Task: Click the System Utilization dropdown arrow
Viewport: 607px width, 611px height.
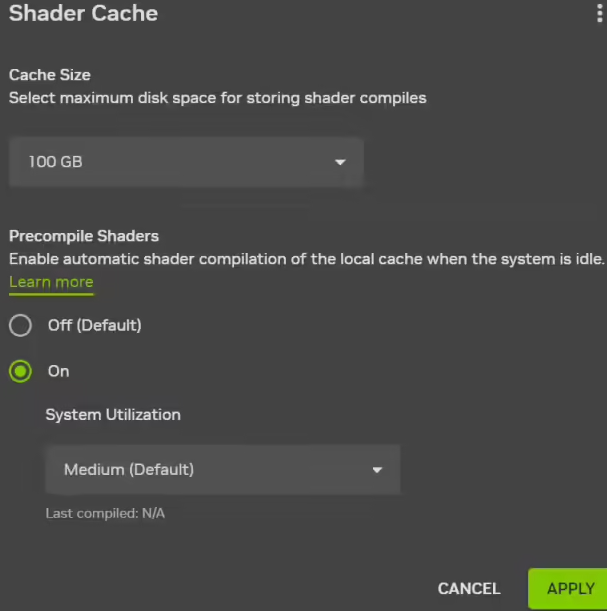Action: (x=377, y=470)
